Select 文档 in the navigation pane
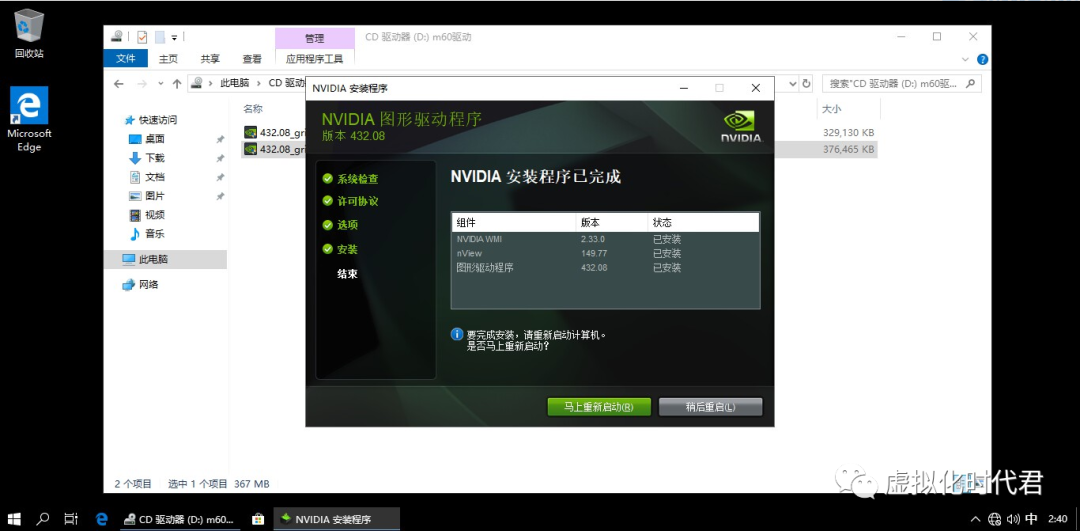This screenshot has width=1080, height=531. tap(154, 177)
